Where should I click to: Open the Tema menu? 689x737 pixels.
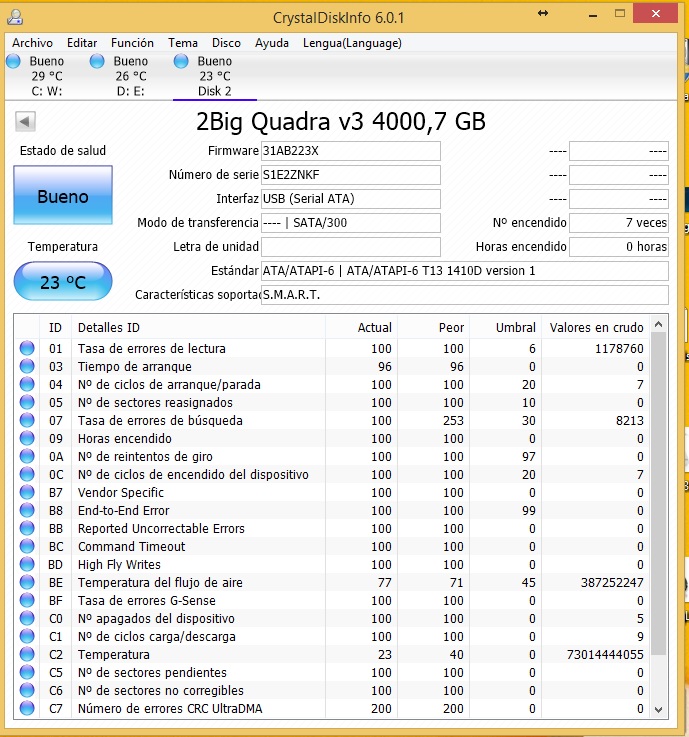point(183,43)
